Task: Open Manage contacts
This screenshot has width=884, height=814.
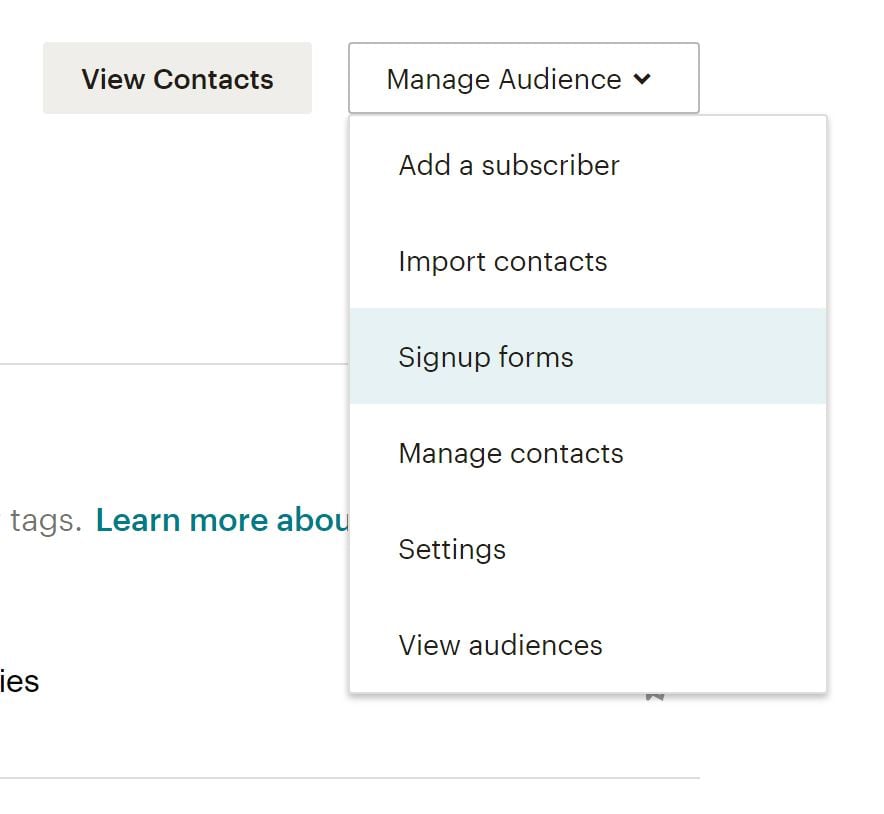Action: tap(510, 453)
